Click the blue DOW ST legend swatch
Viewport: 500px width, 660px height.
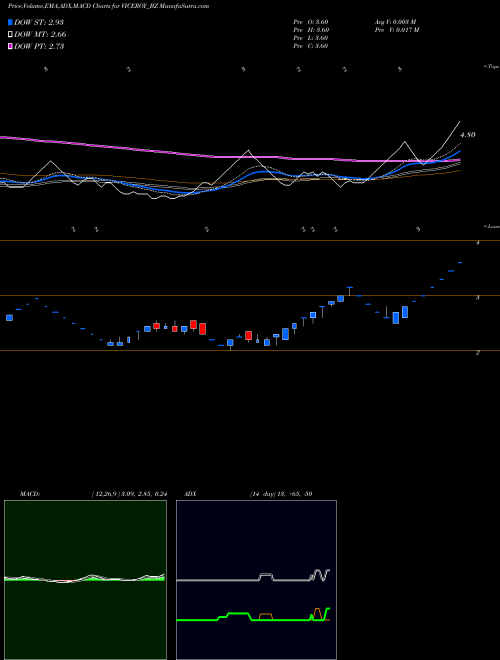point(11,22)
